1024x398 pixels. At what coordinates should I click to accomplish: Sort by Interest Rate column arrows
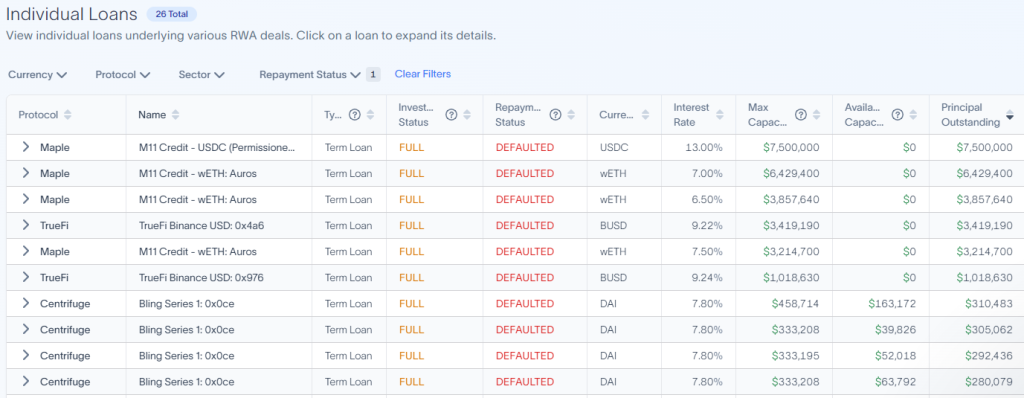click(x=720, y=115)
